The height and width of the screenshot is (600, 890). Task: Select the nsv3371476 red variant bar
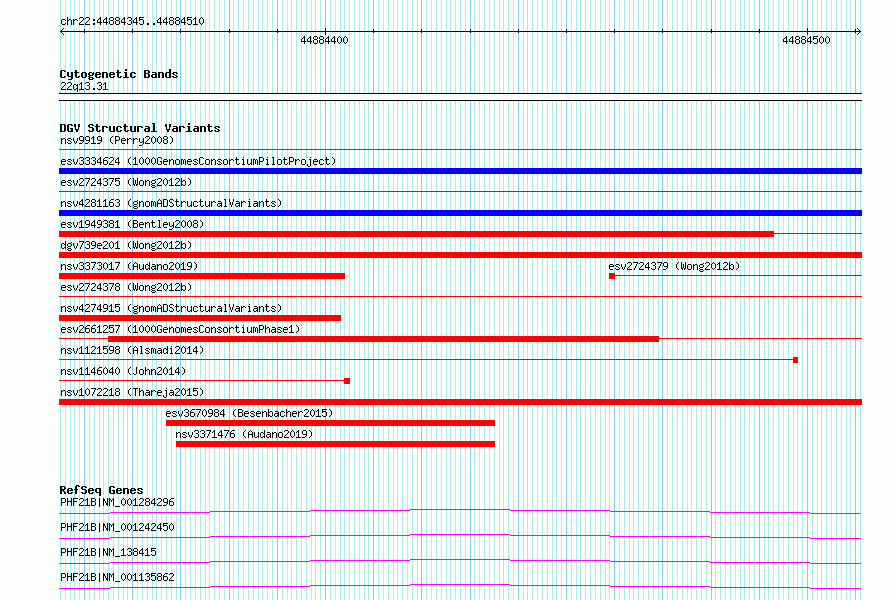click(335, 444)
